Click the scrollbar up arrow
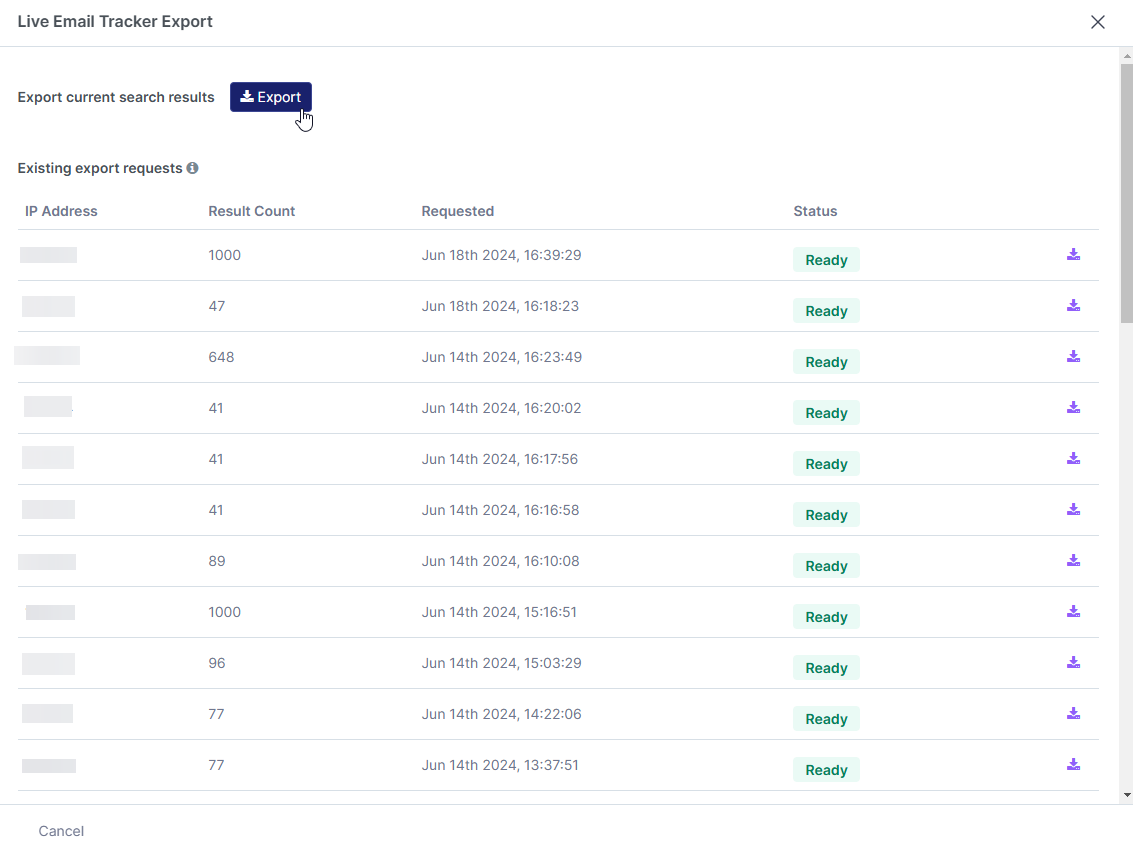Viewport: 1133px width, 852px height. (x=1127, y=55)
